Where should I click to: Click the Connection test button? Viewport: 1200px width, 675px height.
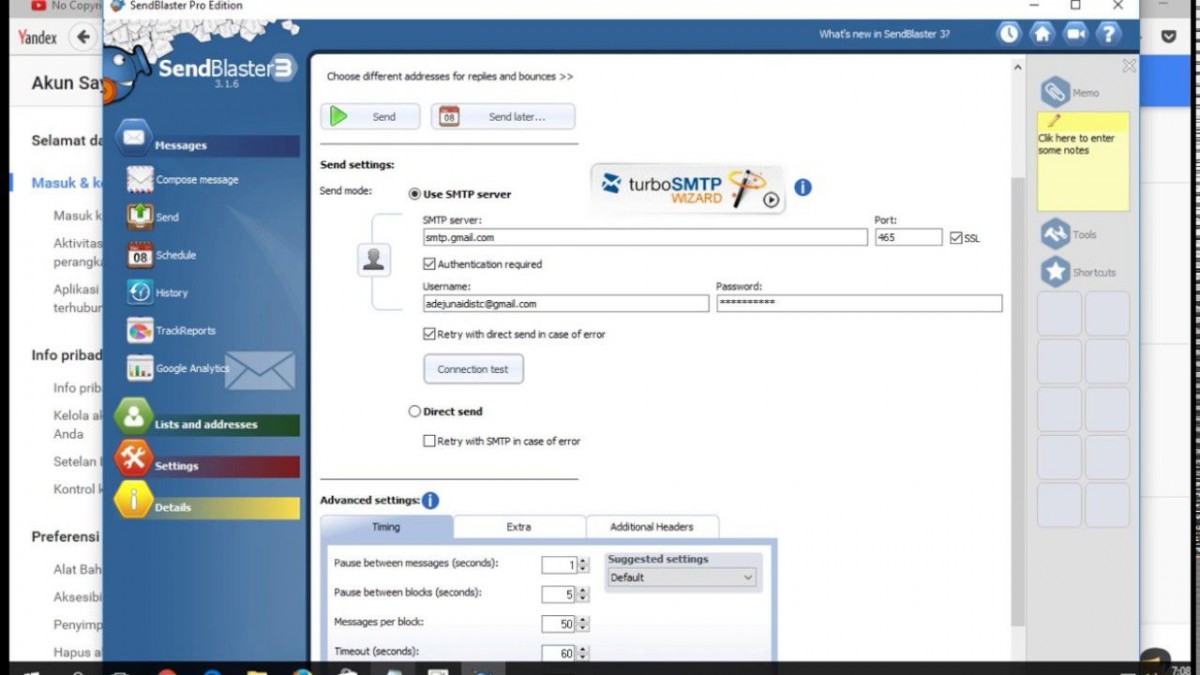pyautogui.click(x=473, y=369)
